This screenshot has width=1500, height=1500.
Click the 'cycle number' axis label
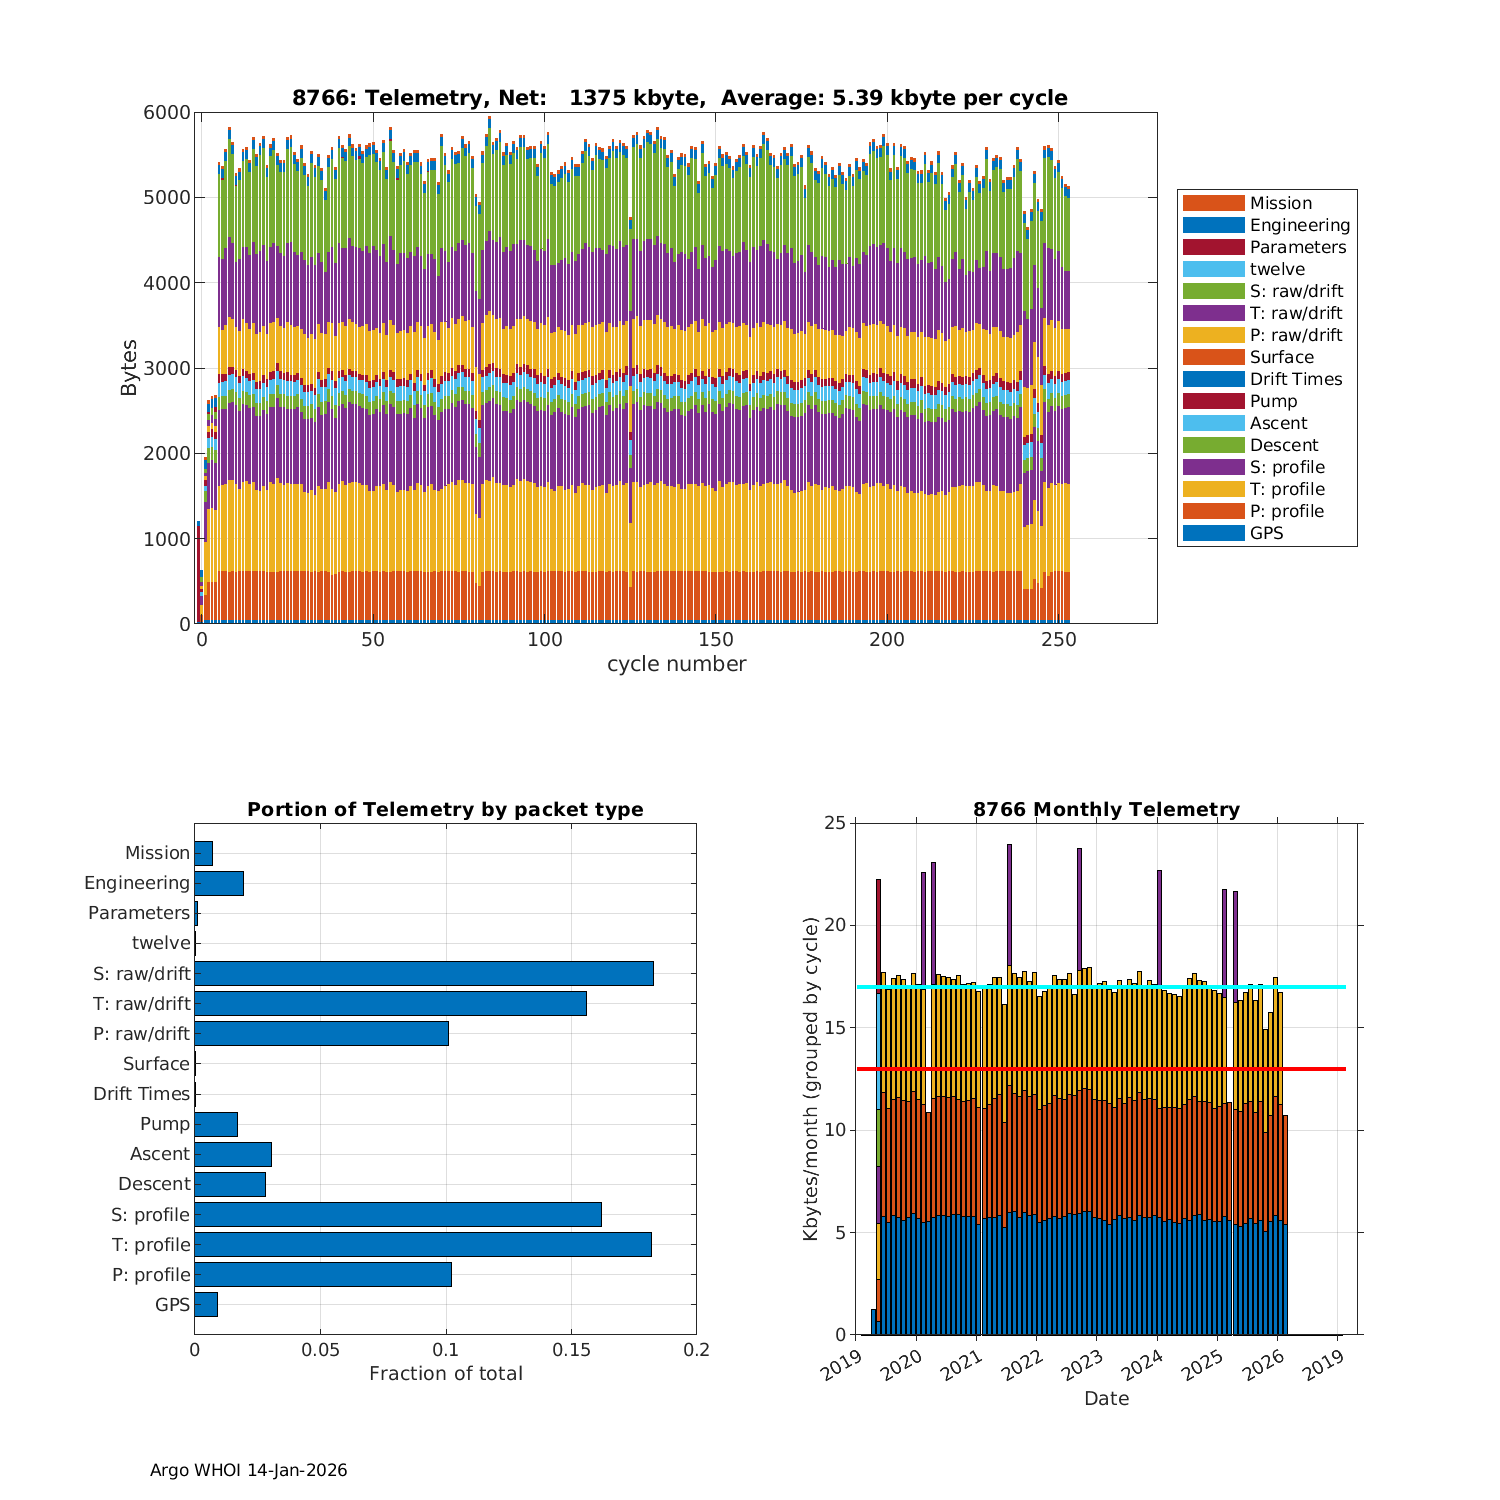pos(676,664)
